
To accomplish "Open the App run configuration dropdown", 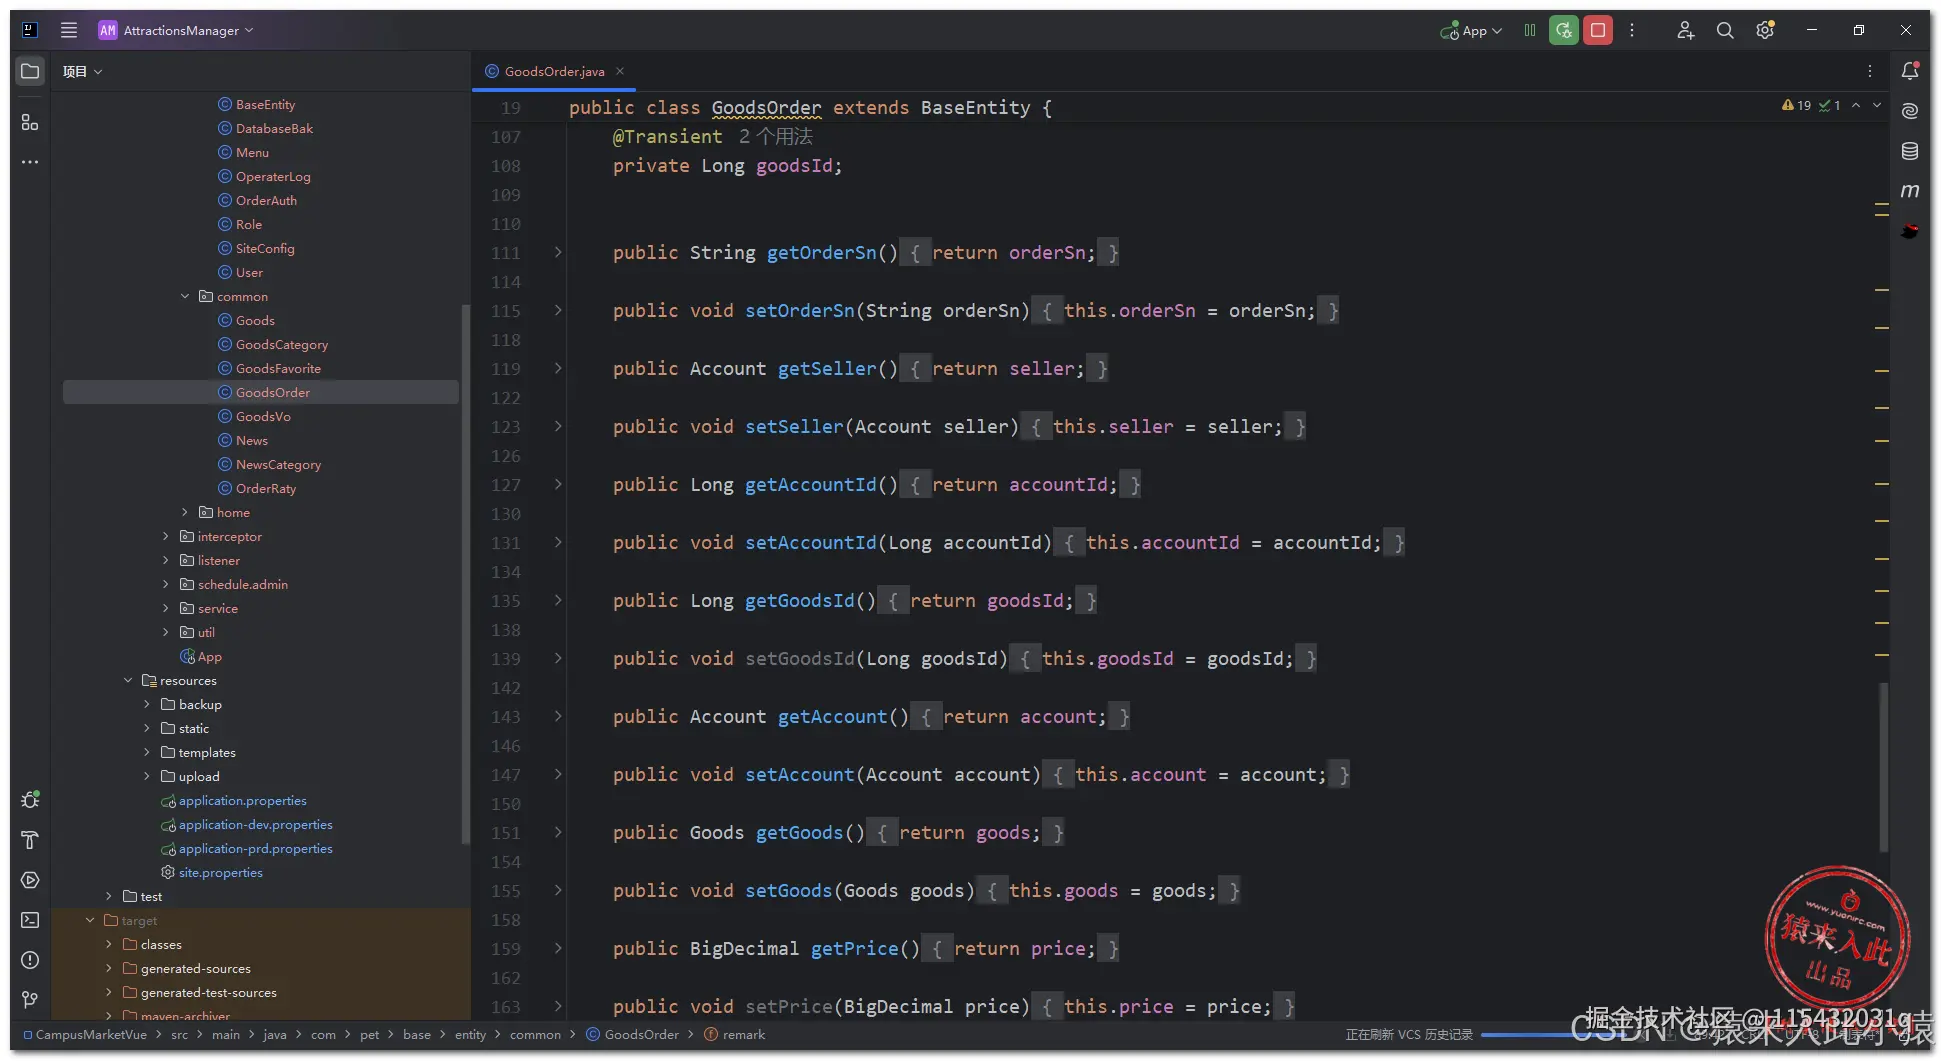I will click(x=1471, y=30).
